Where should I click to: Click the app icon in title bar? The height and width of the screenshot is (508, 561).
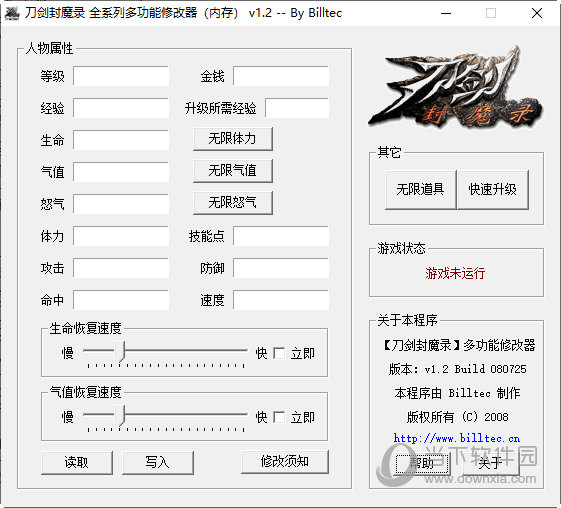coord(12,14)
